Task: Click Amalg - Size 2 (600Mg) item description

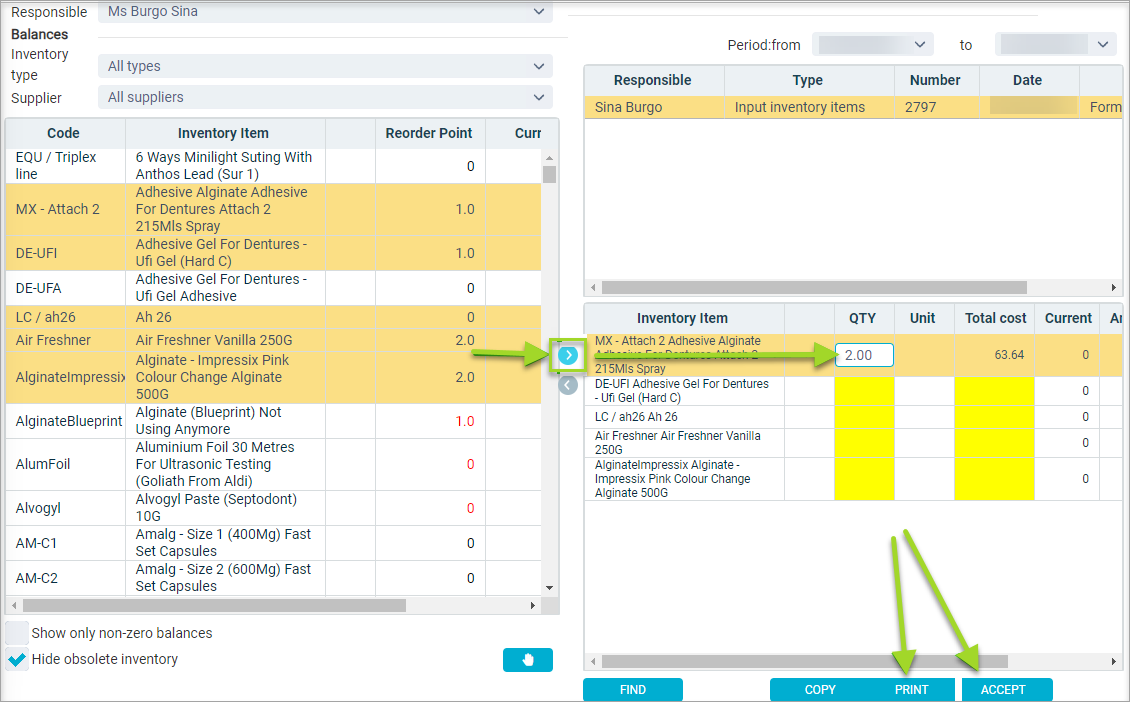Action: point(223,578)
